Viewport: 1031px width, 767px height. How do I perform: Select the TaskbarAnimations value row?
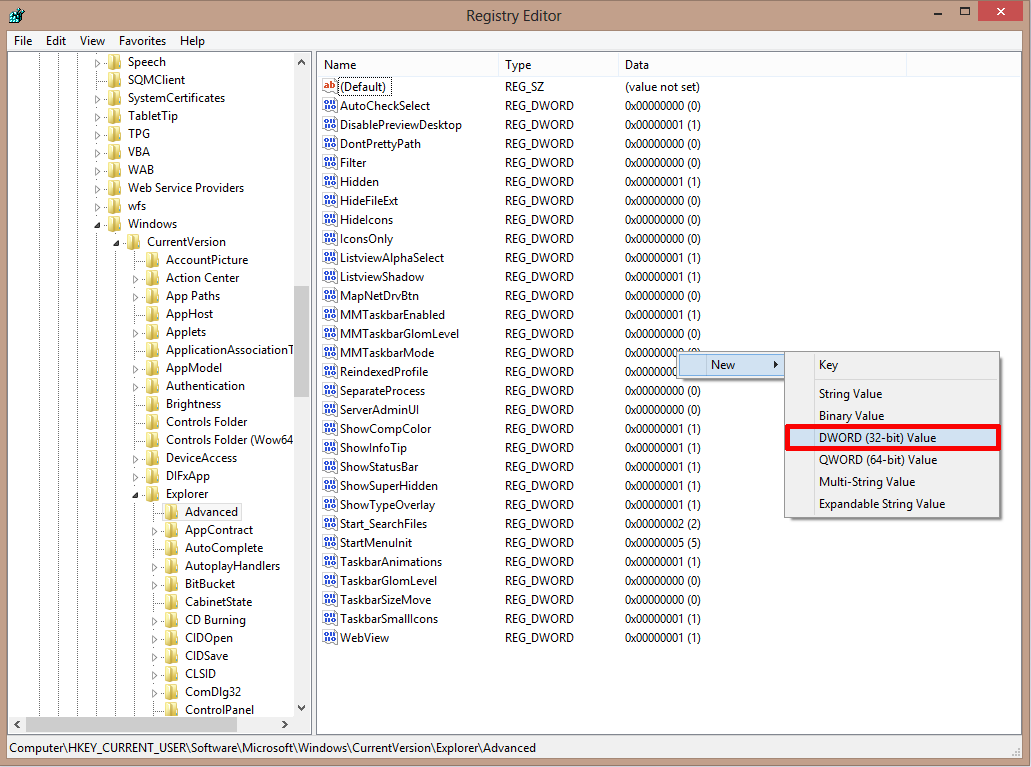(512, 562)
